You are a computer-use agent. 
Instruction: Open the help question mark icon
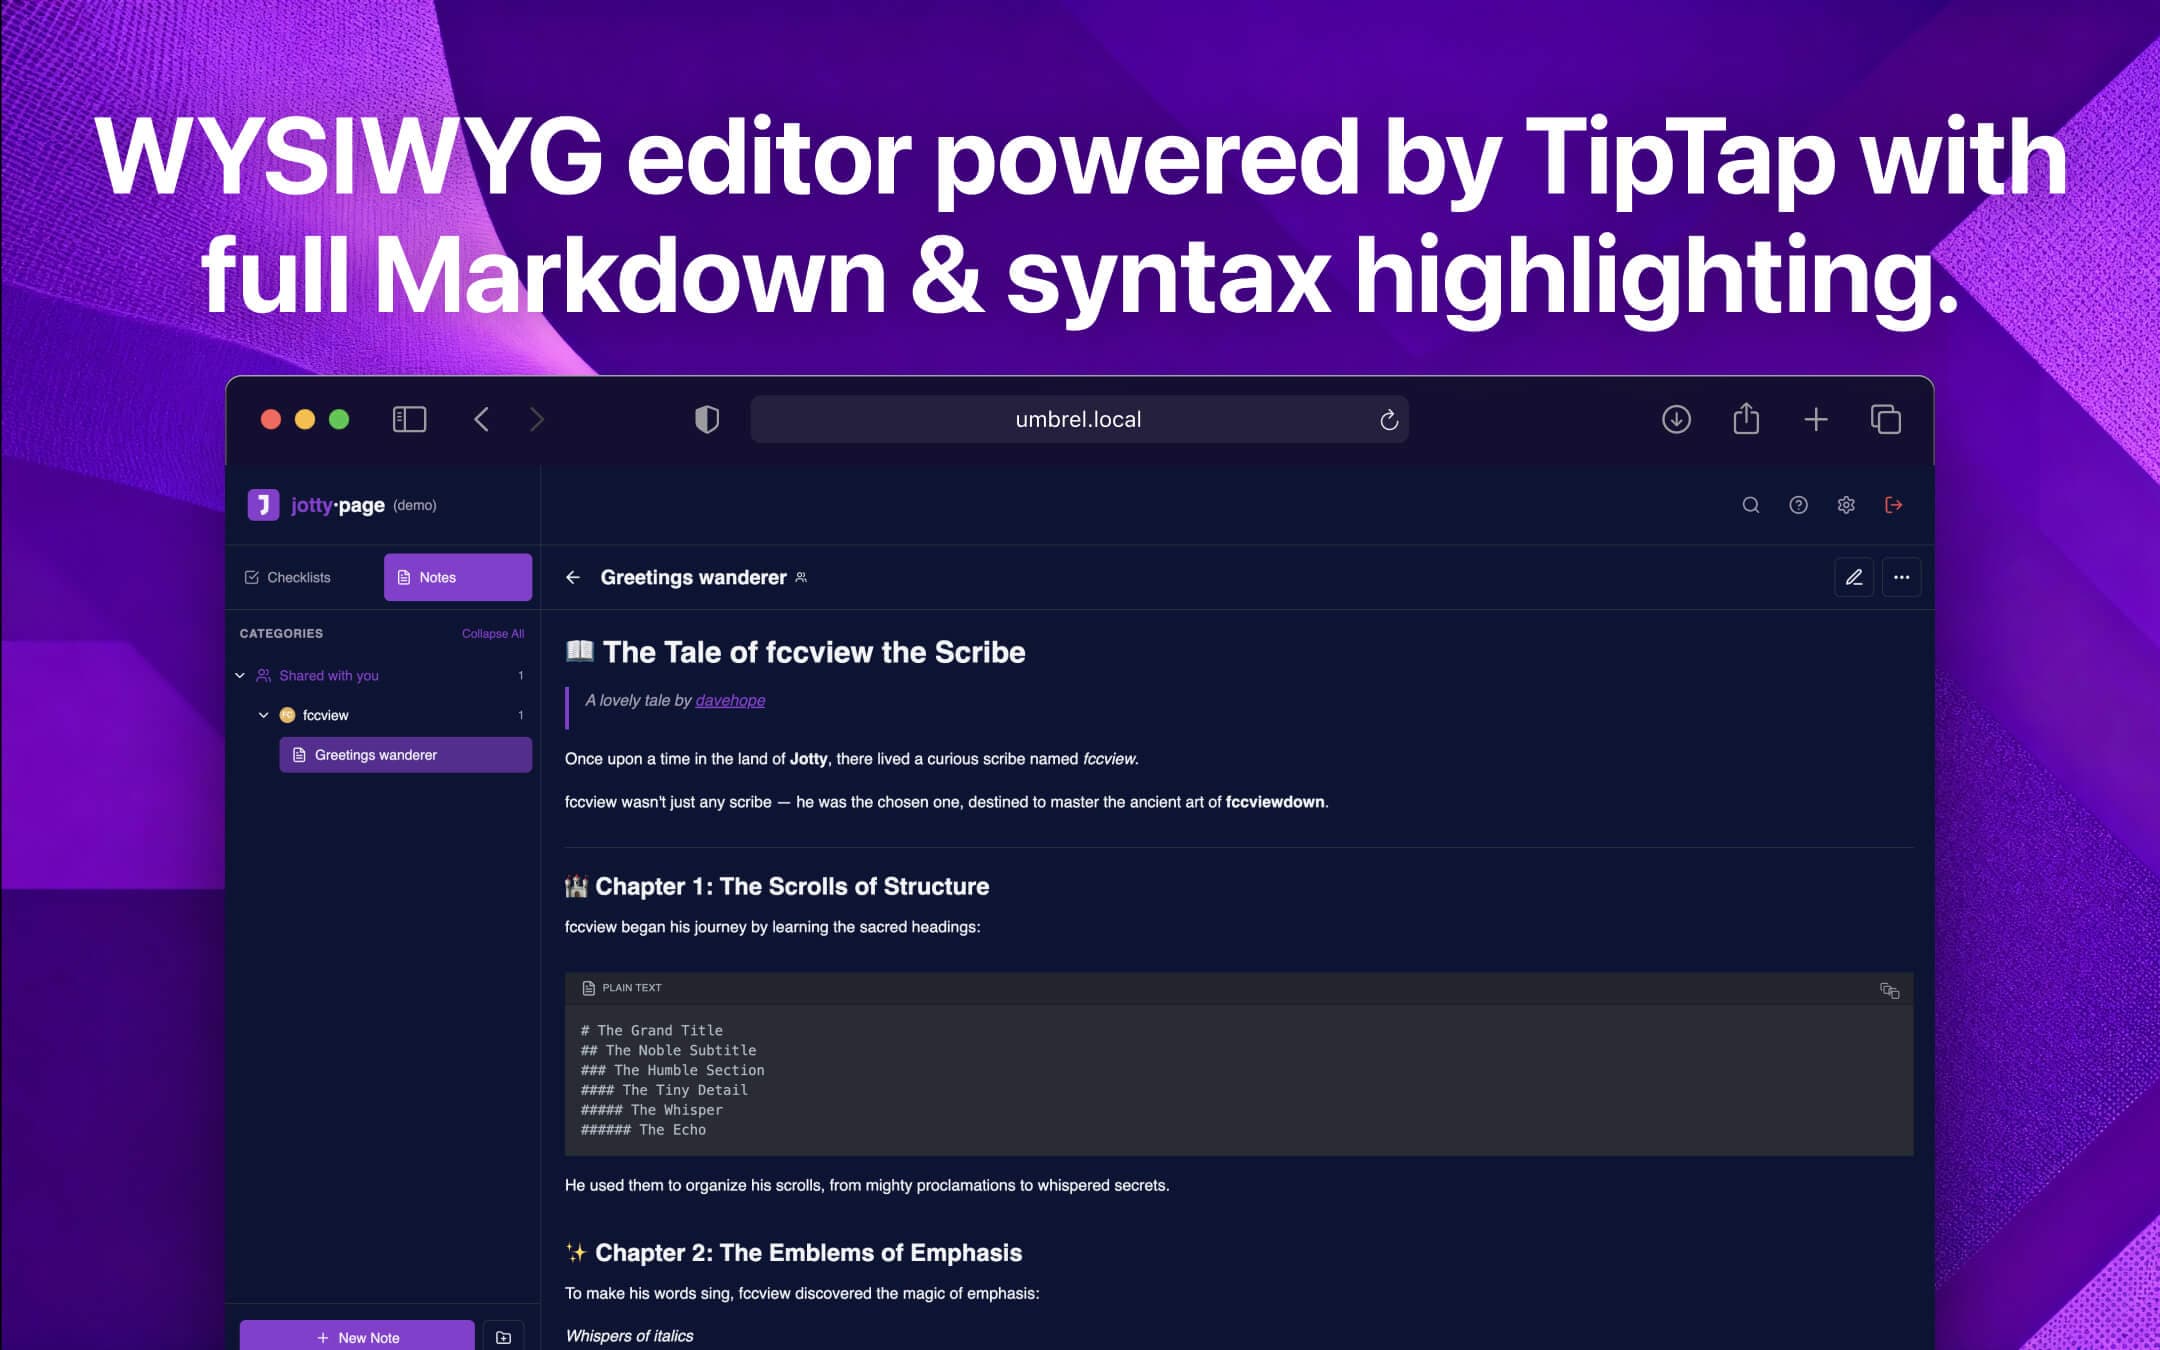[1798, 505]
